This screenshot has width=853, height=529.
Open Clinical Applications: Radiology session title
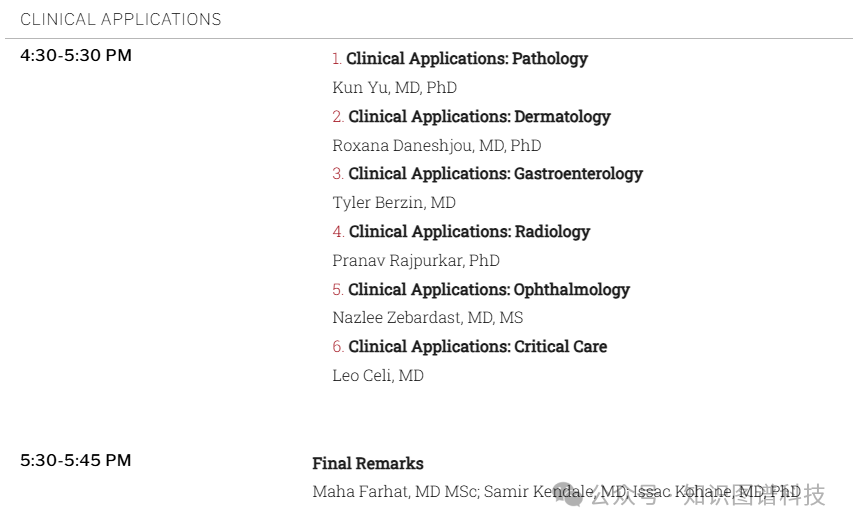(x=469, y=231)
